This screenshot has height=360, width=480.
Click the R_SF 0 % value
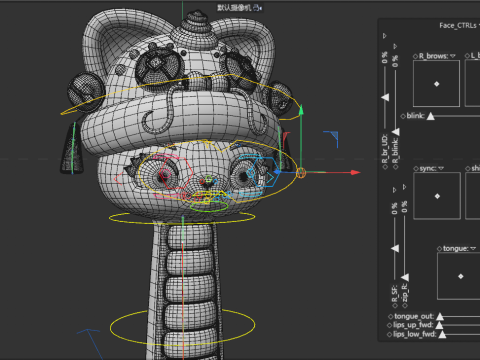tap(395, 208)
